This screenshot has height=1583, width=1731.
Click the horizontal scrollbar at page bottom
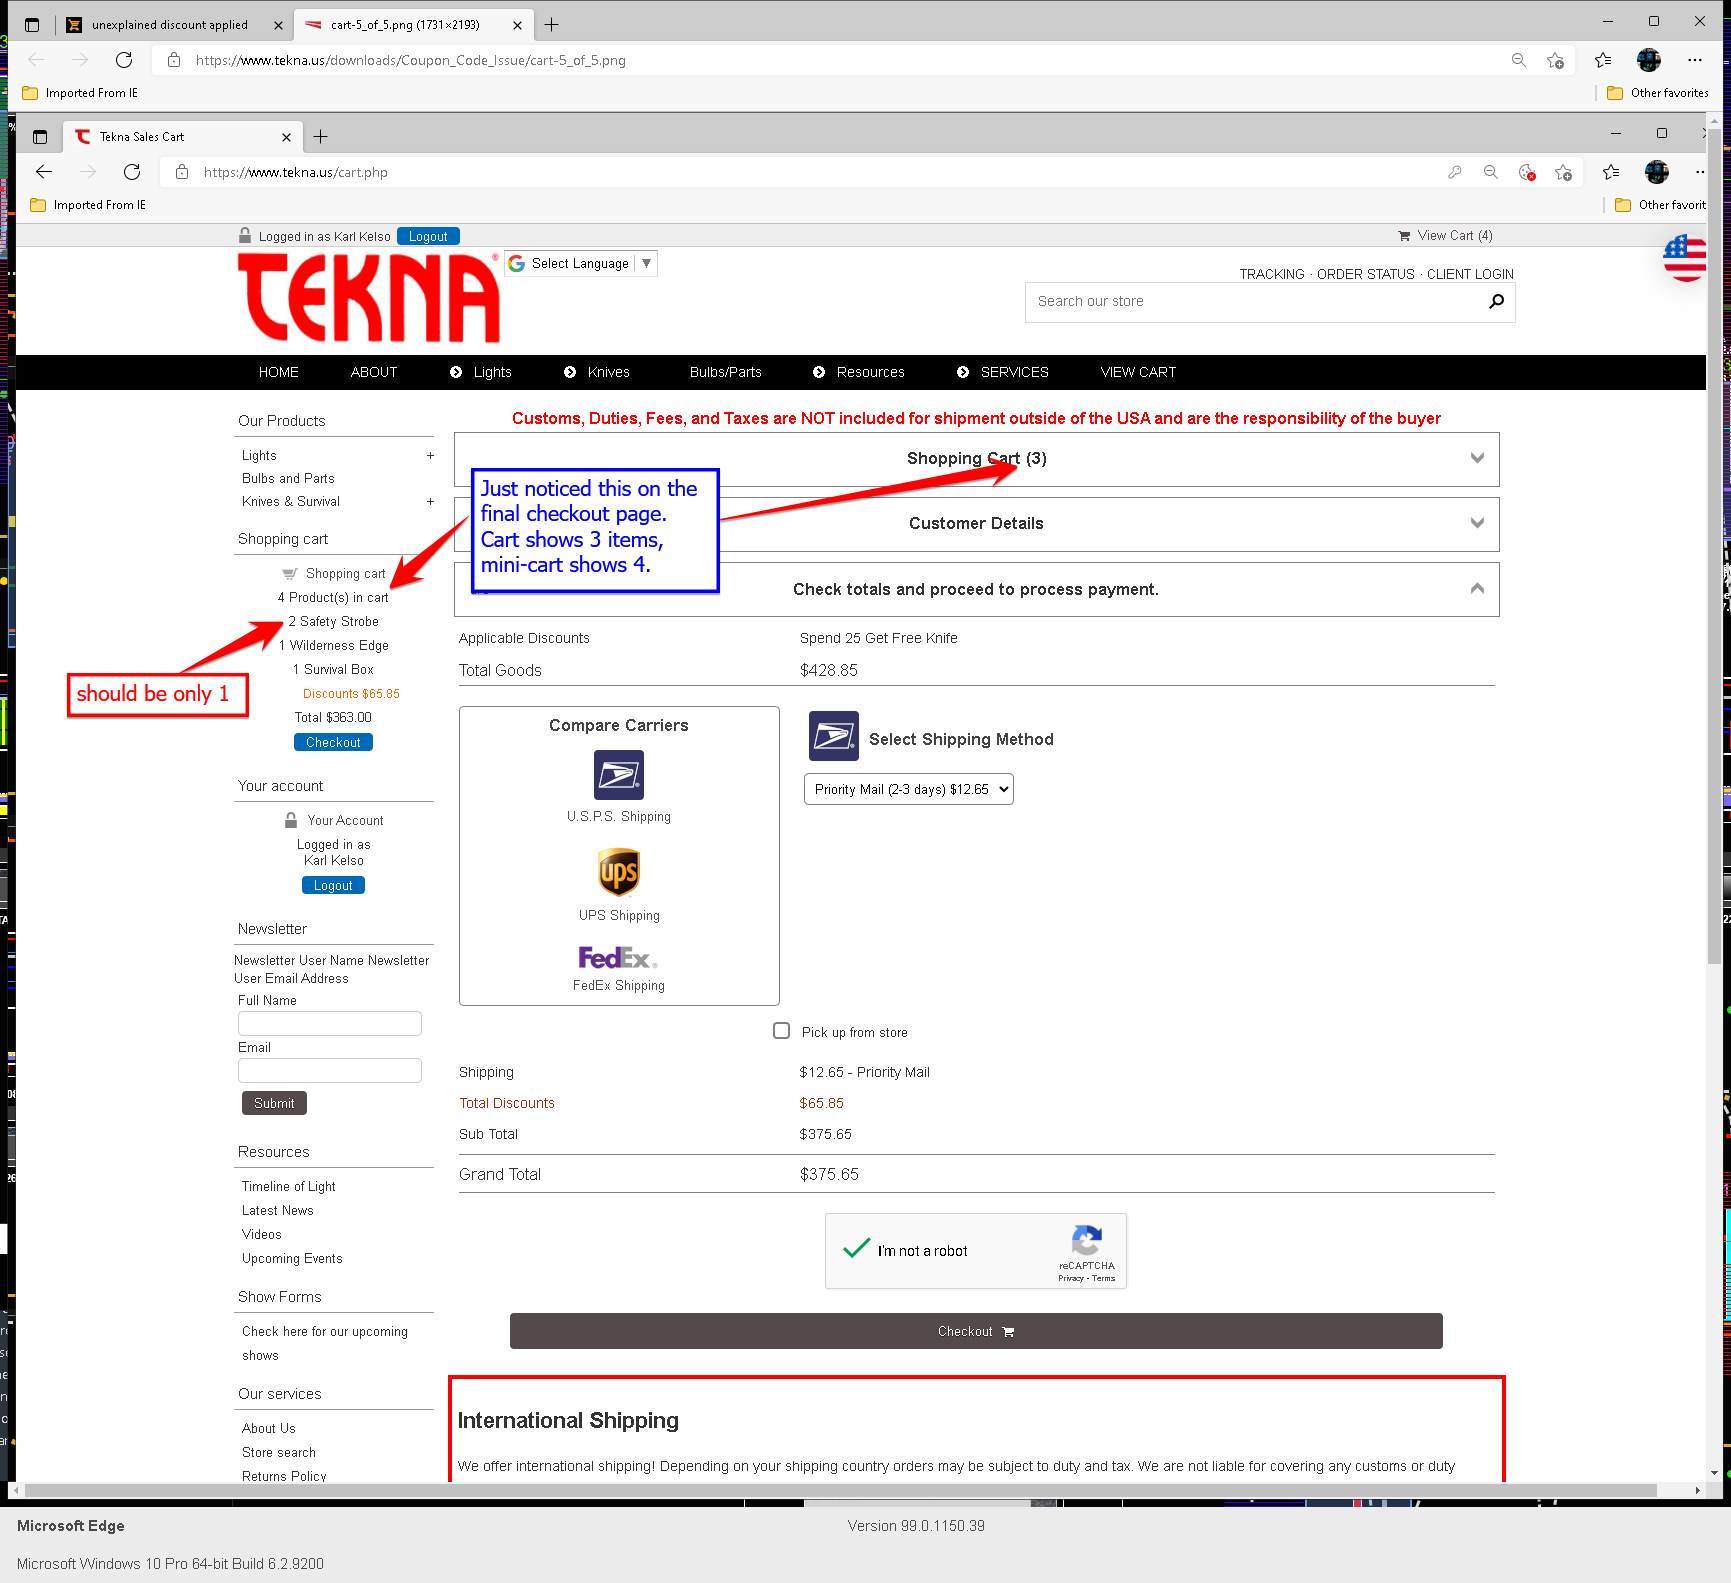coord(840,1490)
